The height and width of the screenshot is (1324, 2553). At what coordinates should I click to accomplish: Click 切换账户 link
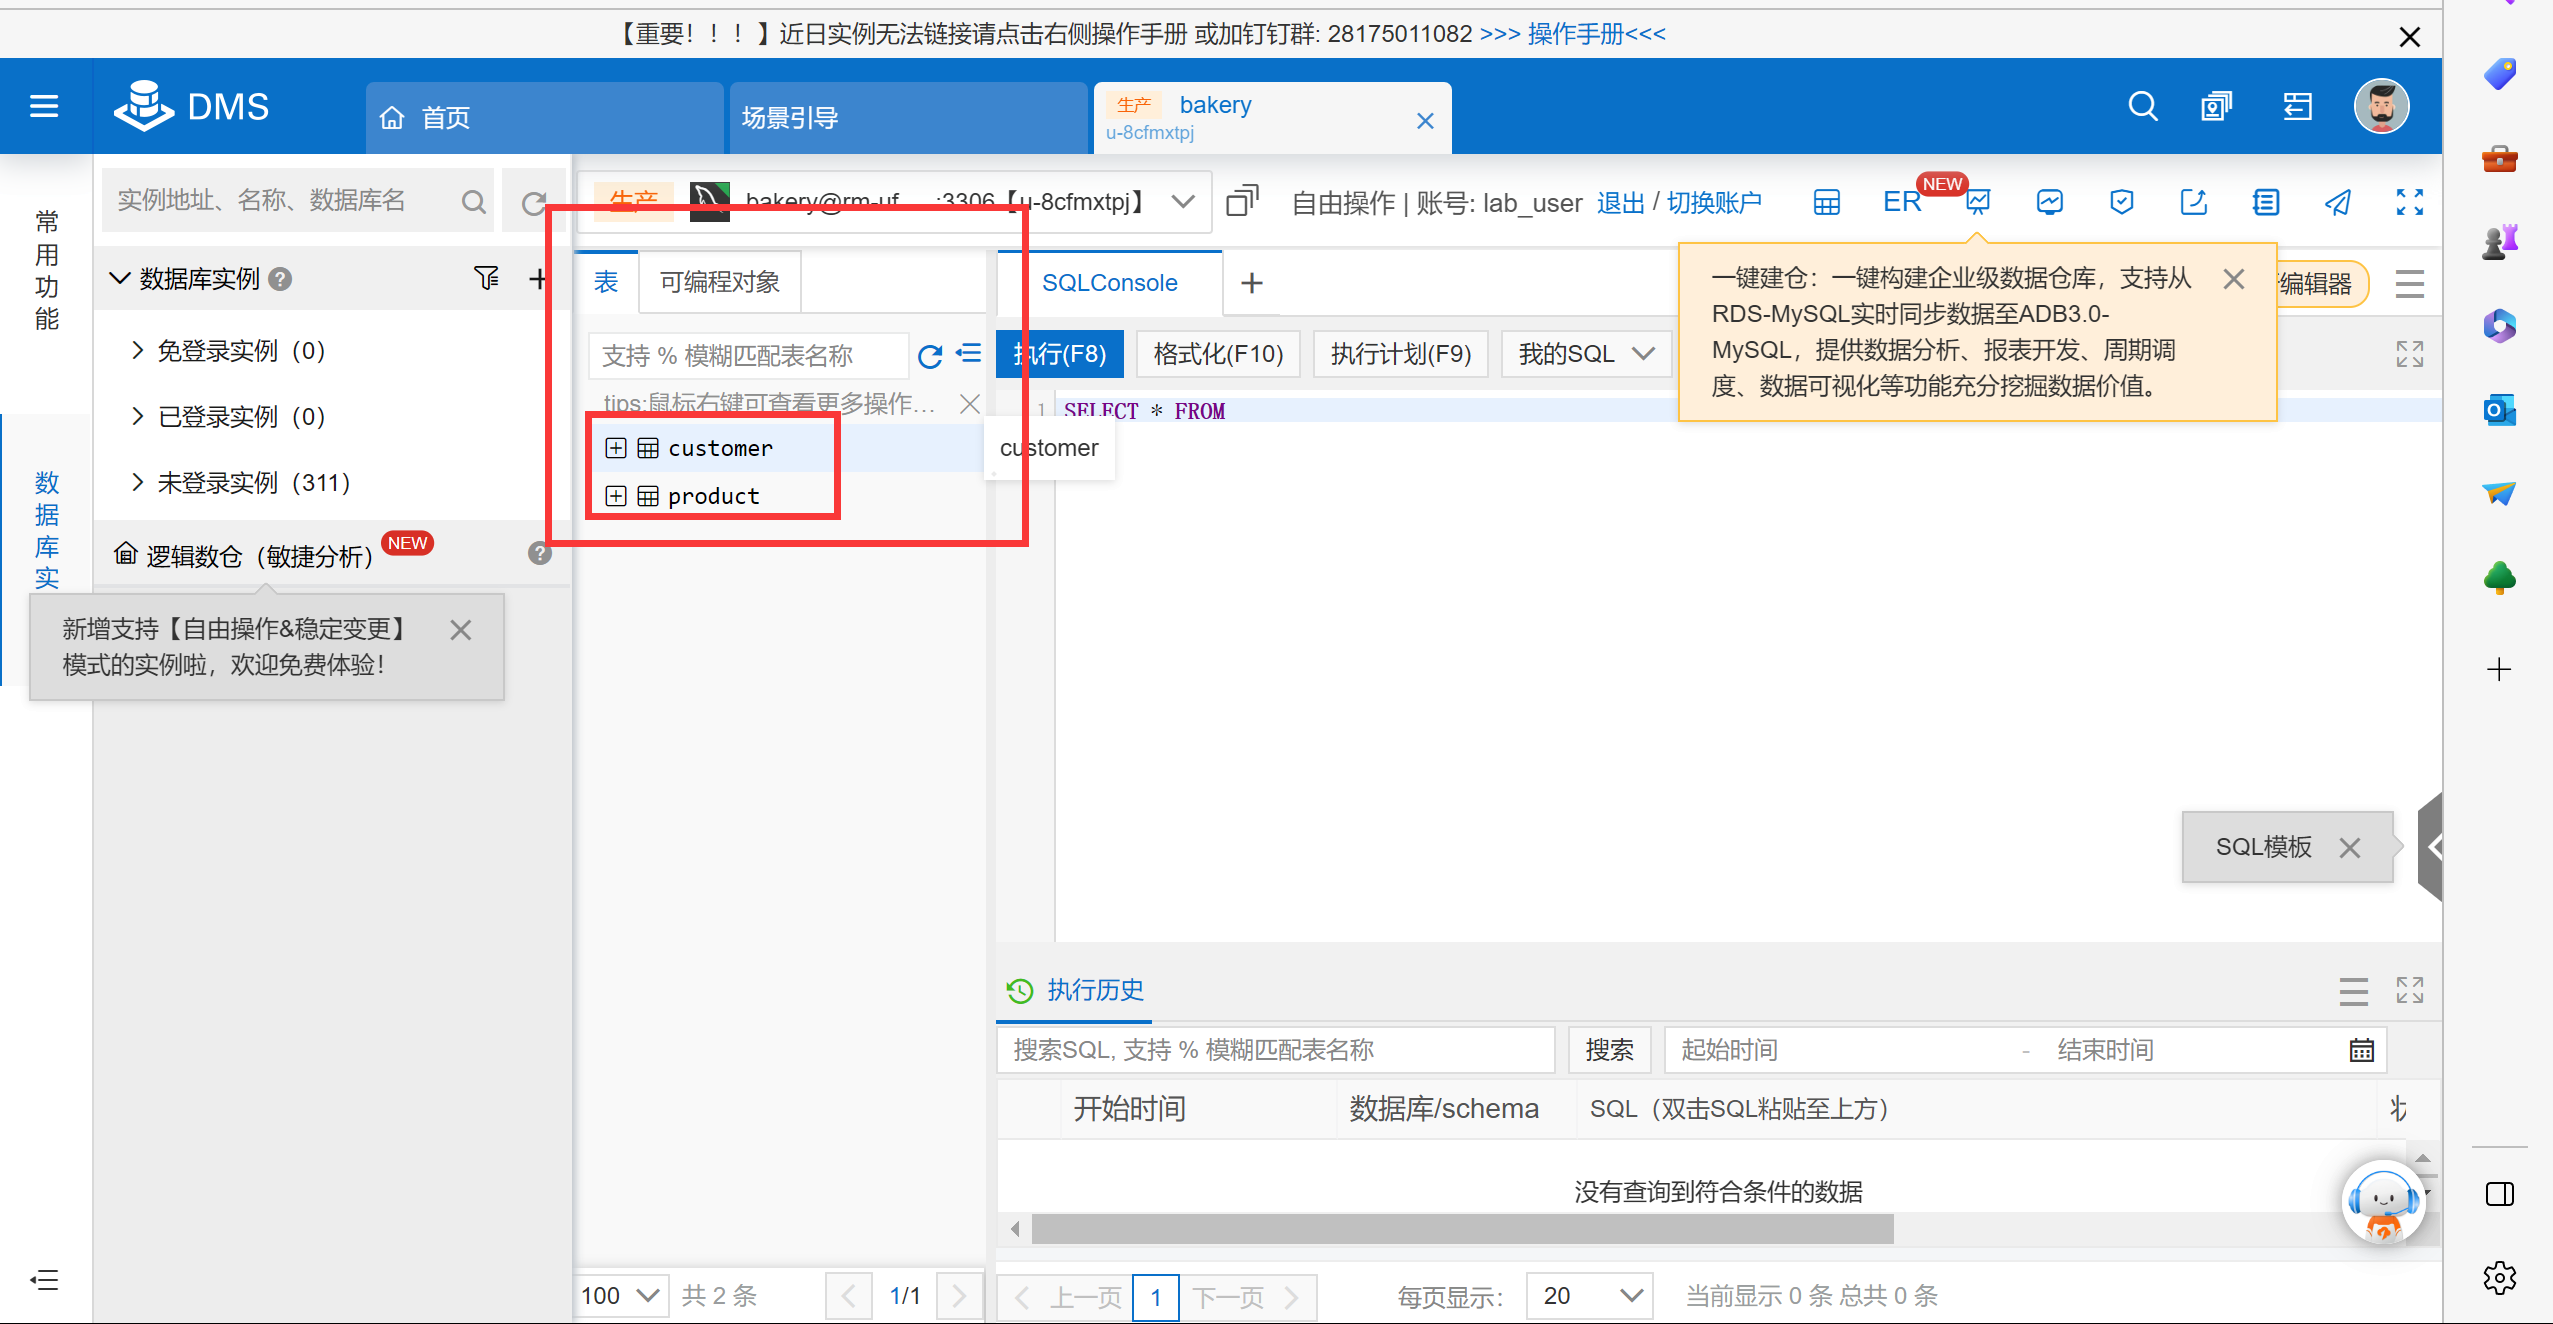point(1714,203)
